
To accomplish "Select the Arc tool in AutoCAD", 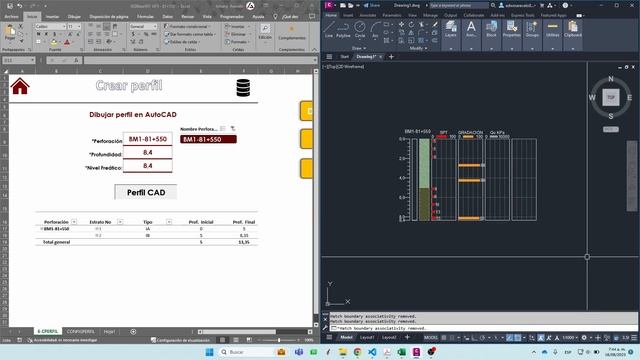I will 375,30.
